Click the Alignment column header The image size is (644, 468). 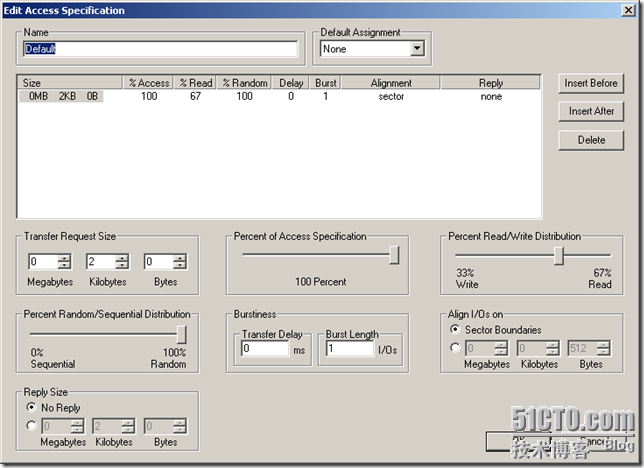click(x=391, y=83)
